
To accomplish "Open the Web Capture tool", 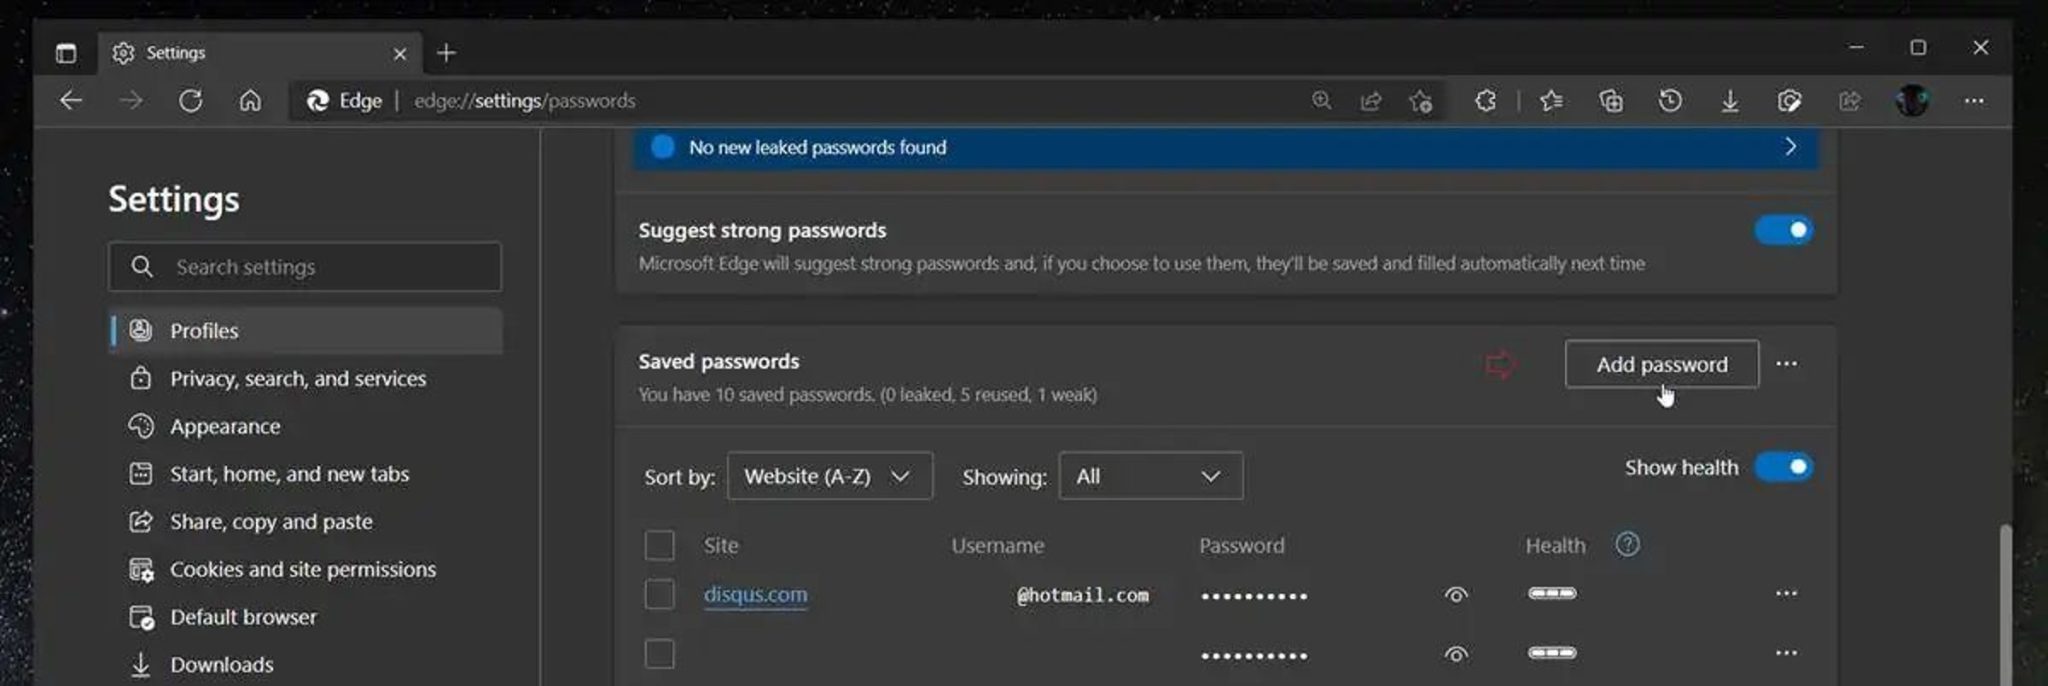I will 1789,100.
